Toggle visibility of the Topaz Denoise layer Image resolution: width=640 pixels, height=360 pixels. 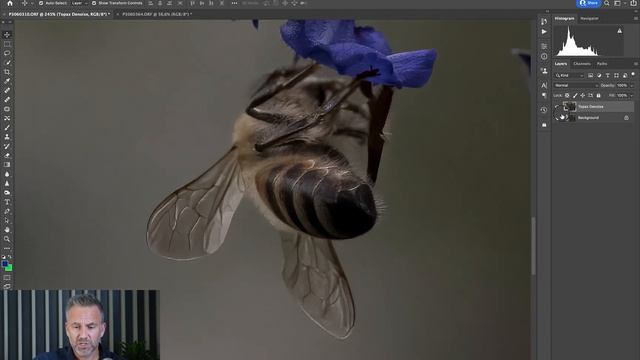point(557,107)
